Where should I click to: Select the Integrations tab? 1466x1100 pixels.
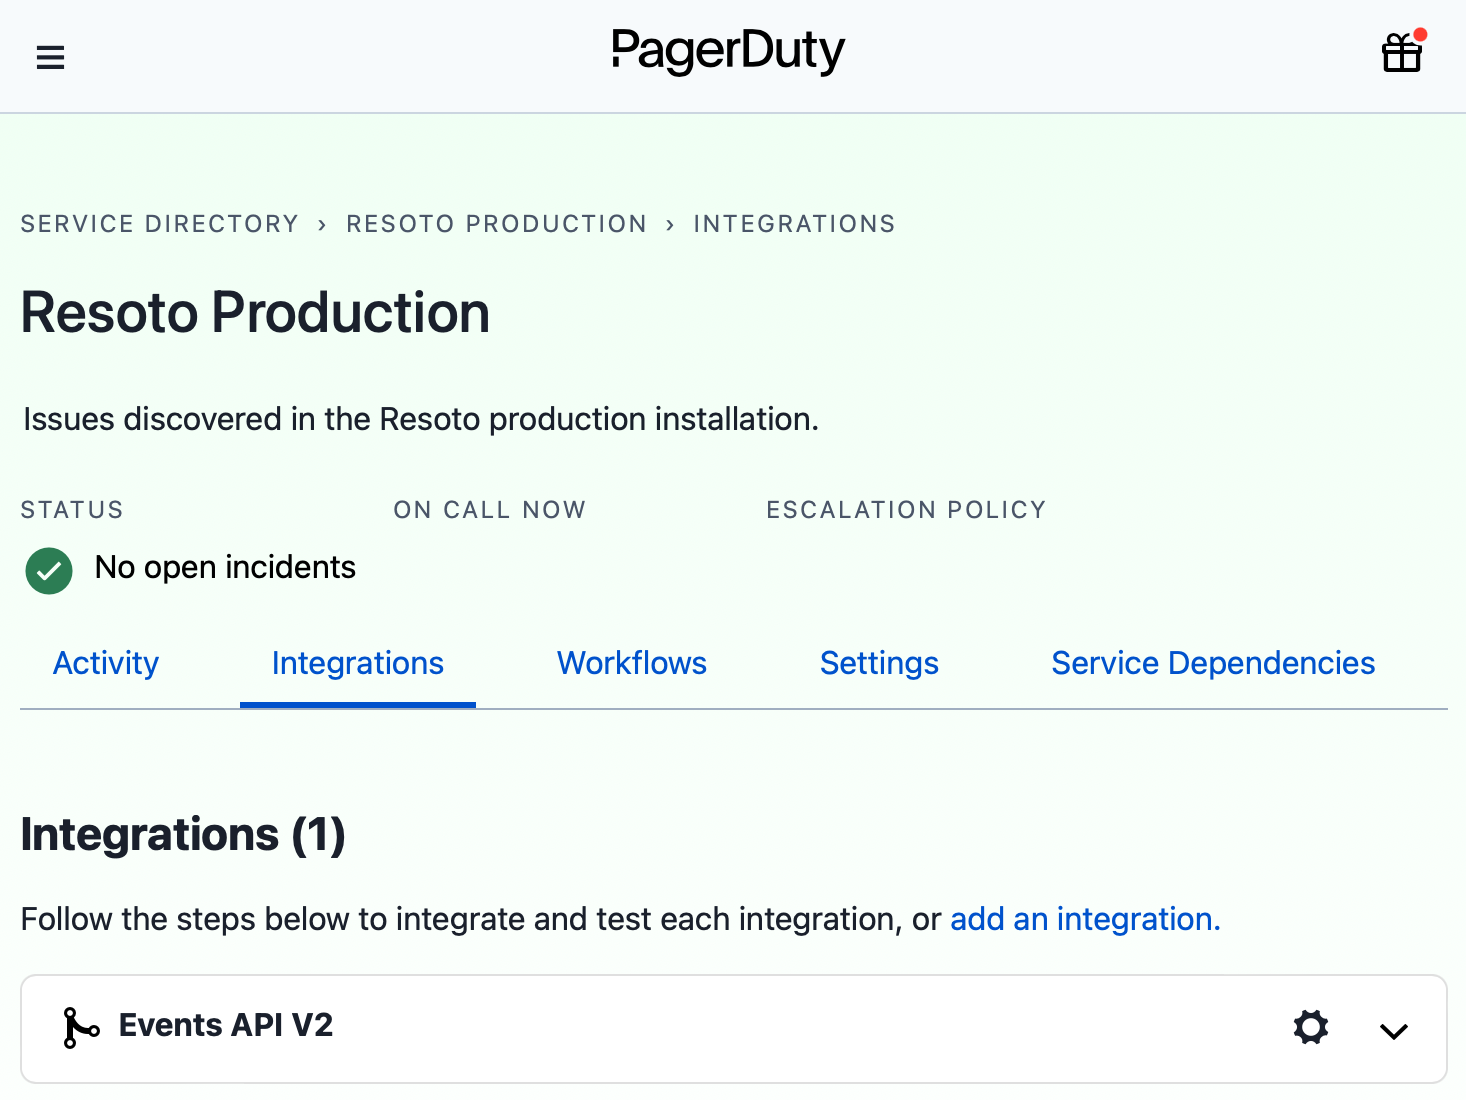point(358,663)
